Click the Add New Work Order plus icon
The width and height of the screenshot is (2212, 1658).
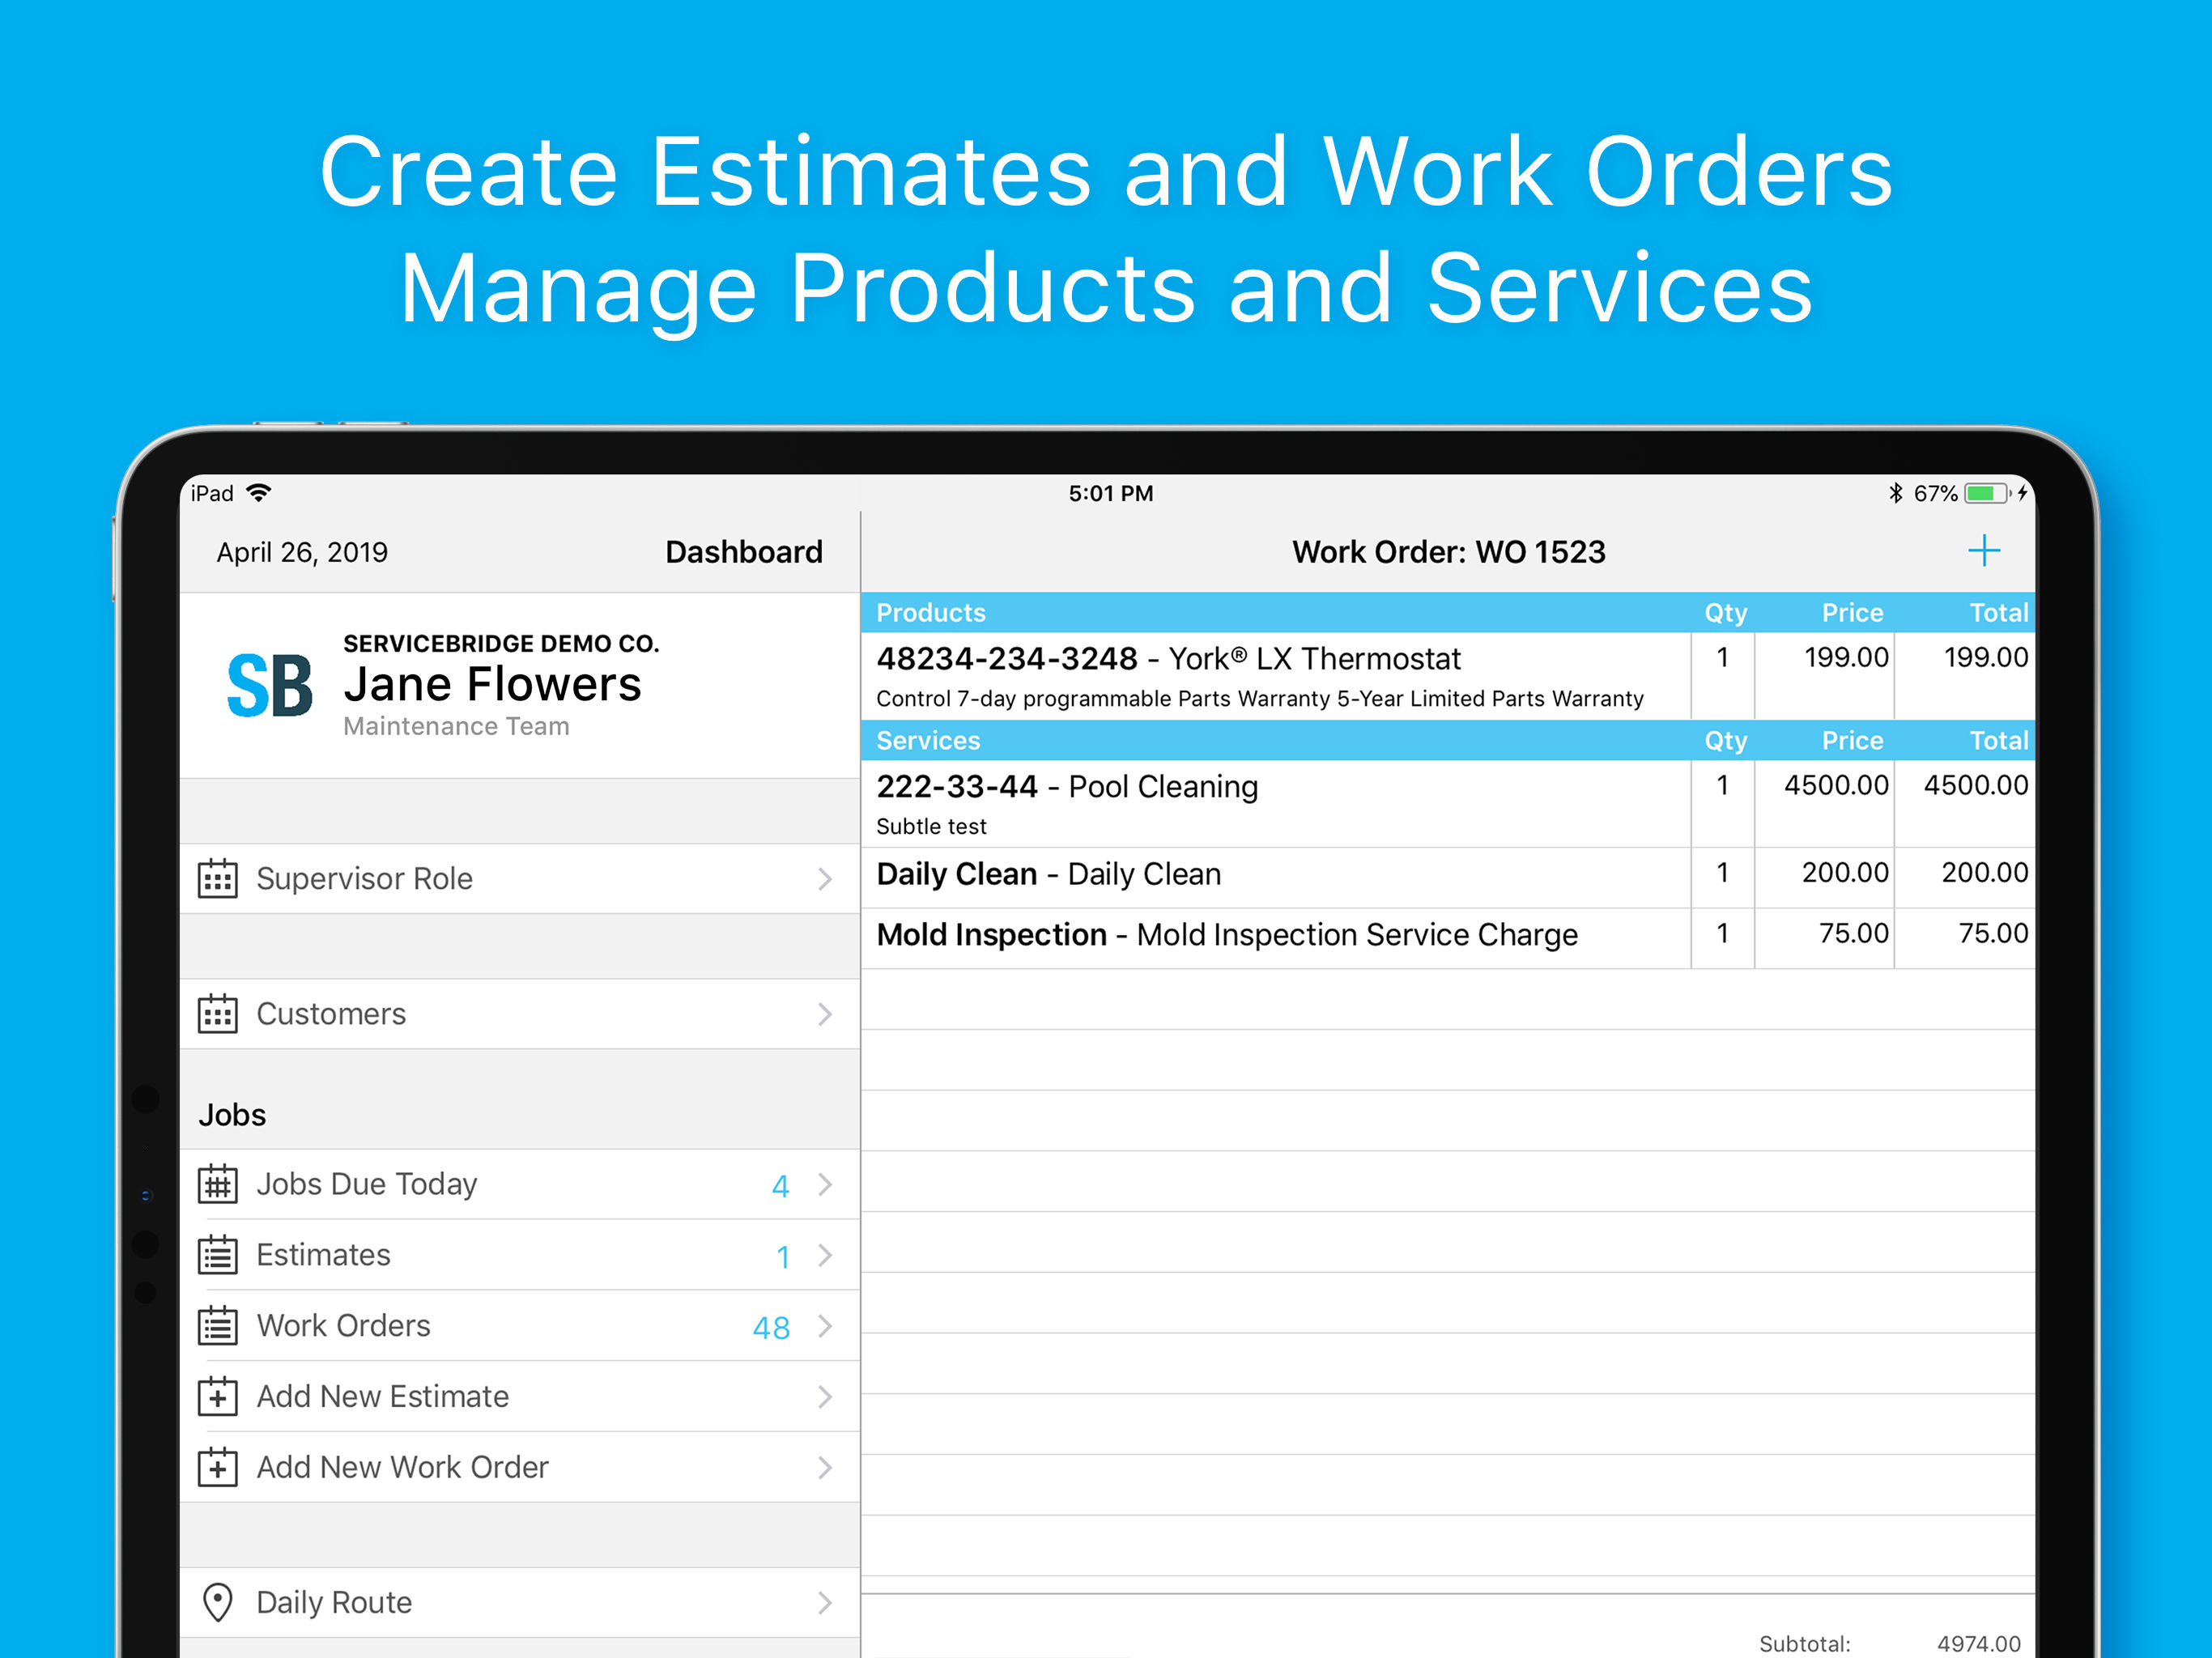218,1468
